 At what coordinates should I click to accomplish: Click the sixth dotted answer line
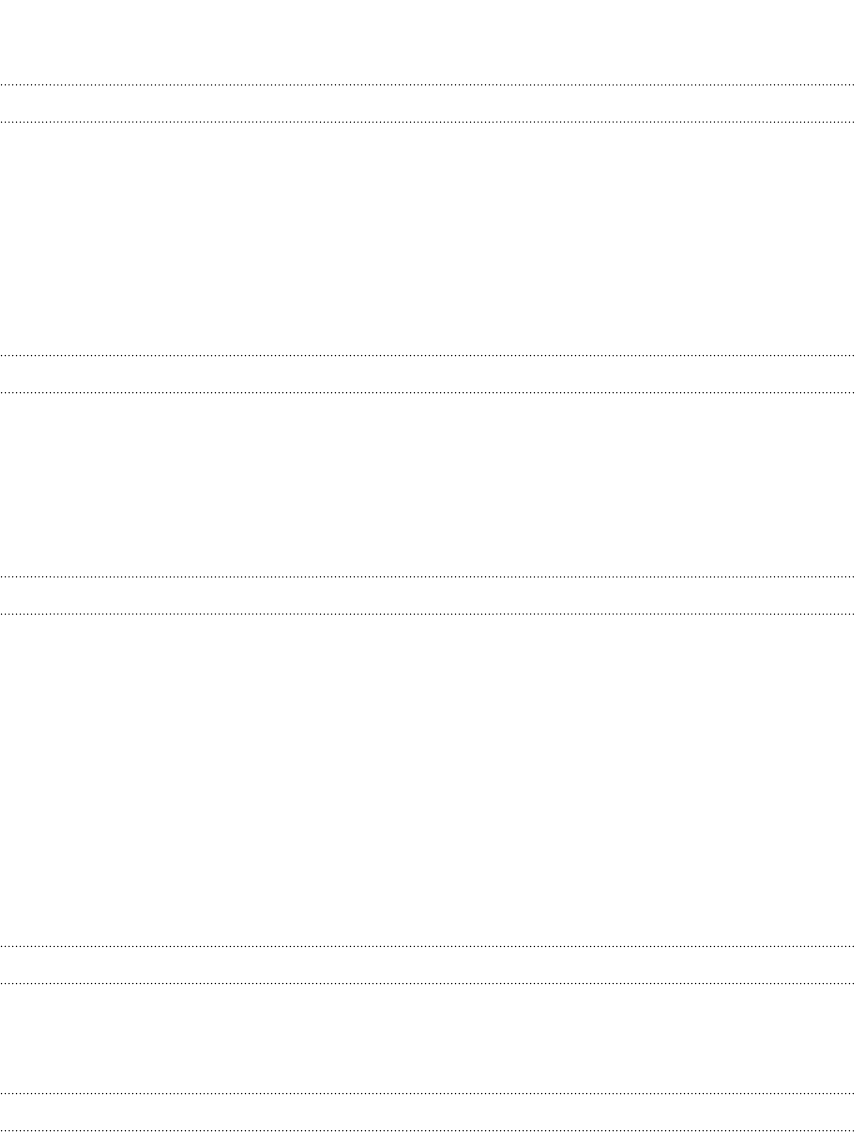pos(428,614)
